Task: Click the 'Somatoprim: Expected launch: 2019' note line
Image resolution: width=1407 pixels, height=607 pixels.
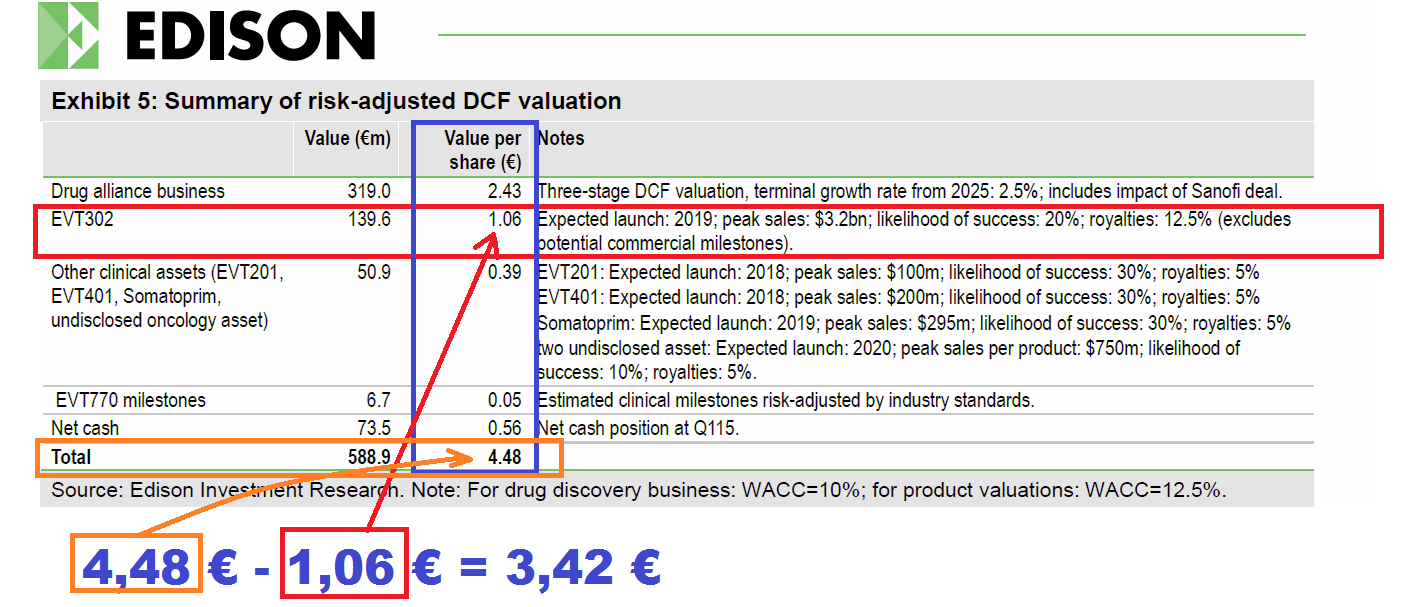Action: (914, 323)
